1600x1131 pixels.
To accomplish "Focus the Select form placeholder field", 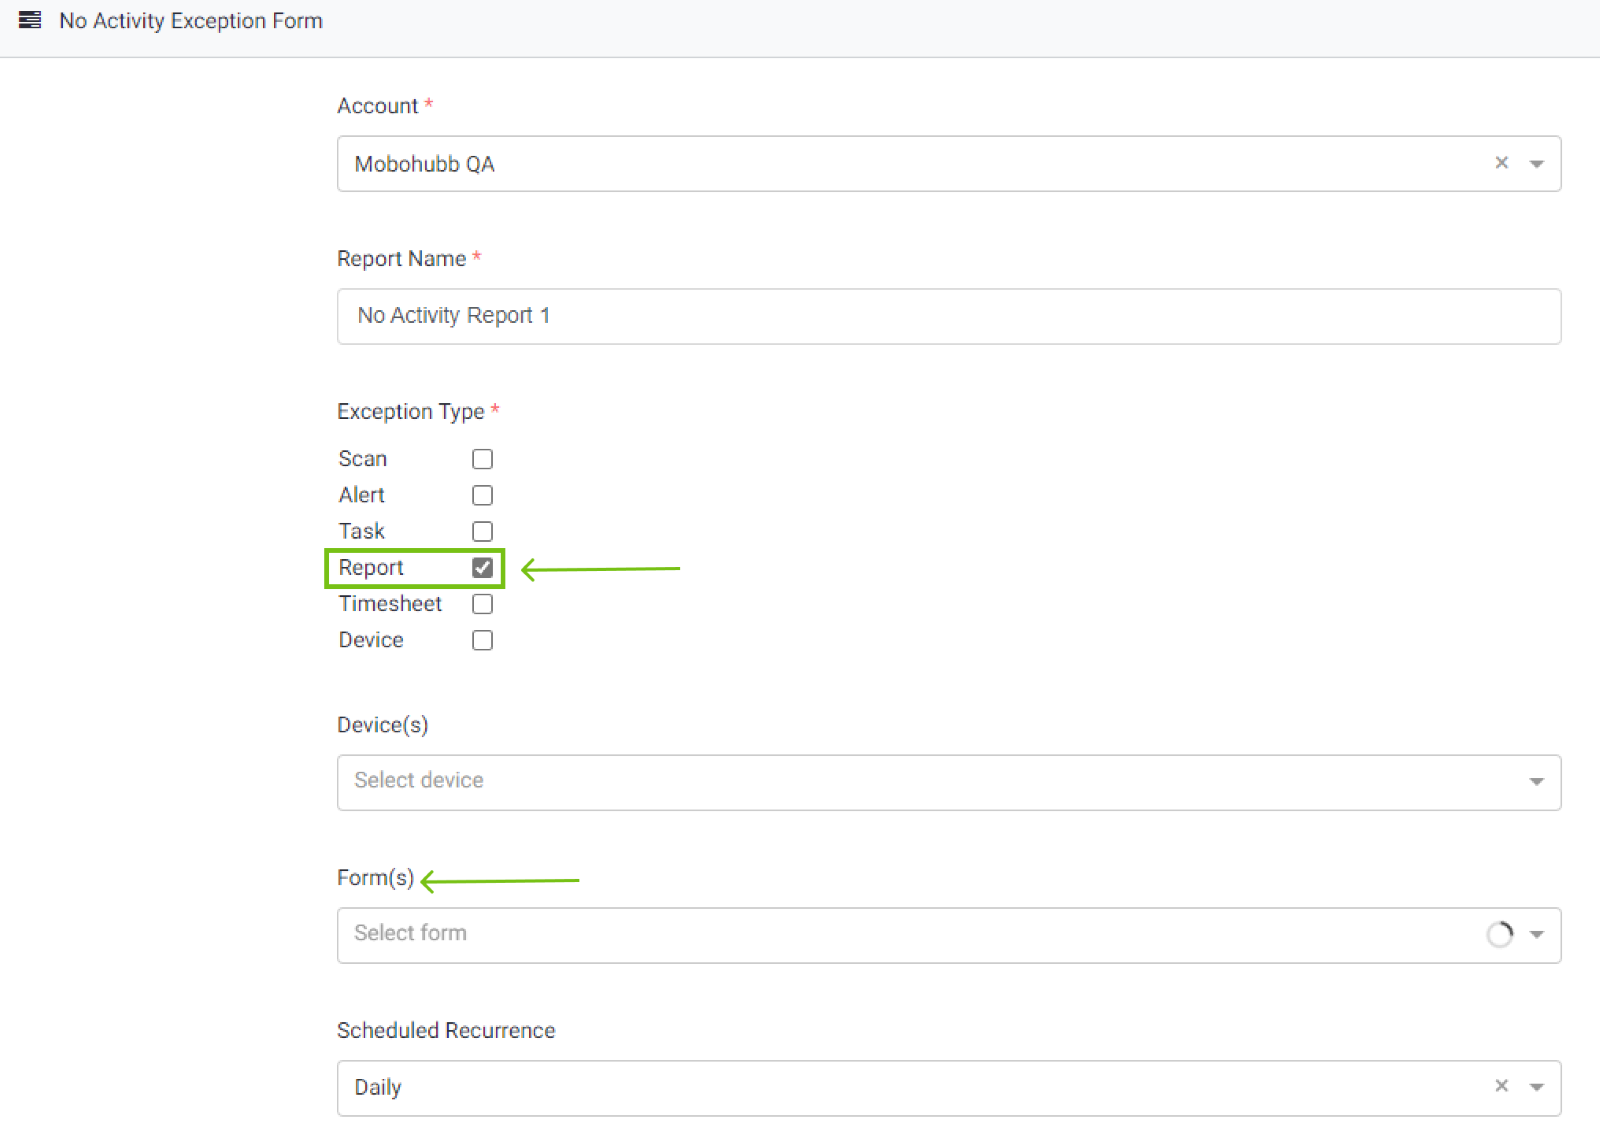I will (900, 935).
